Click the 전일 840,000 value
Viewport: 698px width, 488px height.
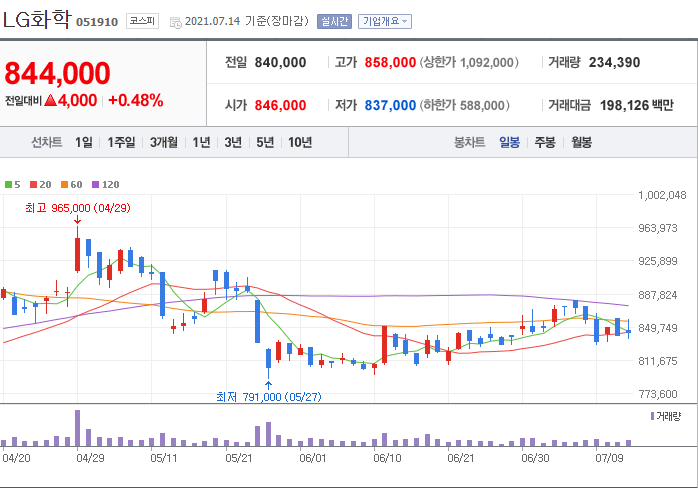click(x=280, y=62)
